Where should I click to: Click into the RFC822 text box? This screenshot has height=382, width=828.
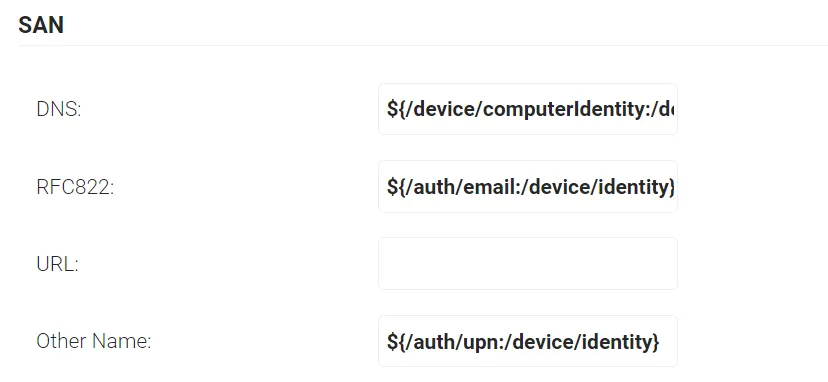tap(528, 187)
